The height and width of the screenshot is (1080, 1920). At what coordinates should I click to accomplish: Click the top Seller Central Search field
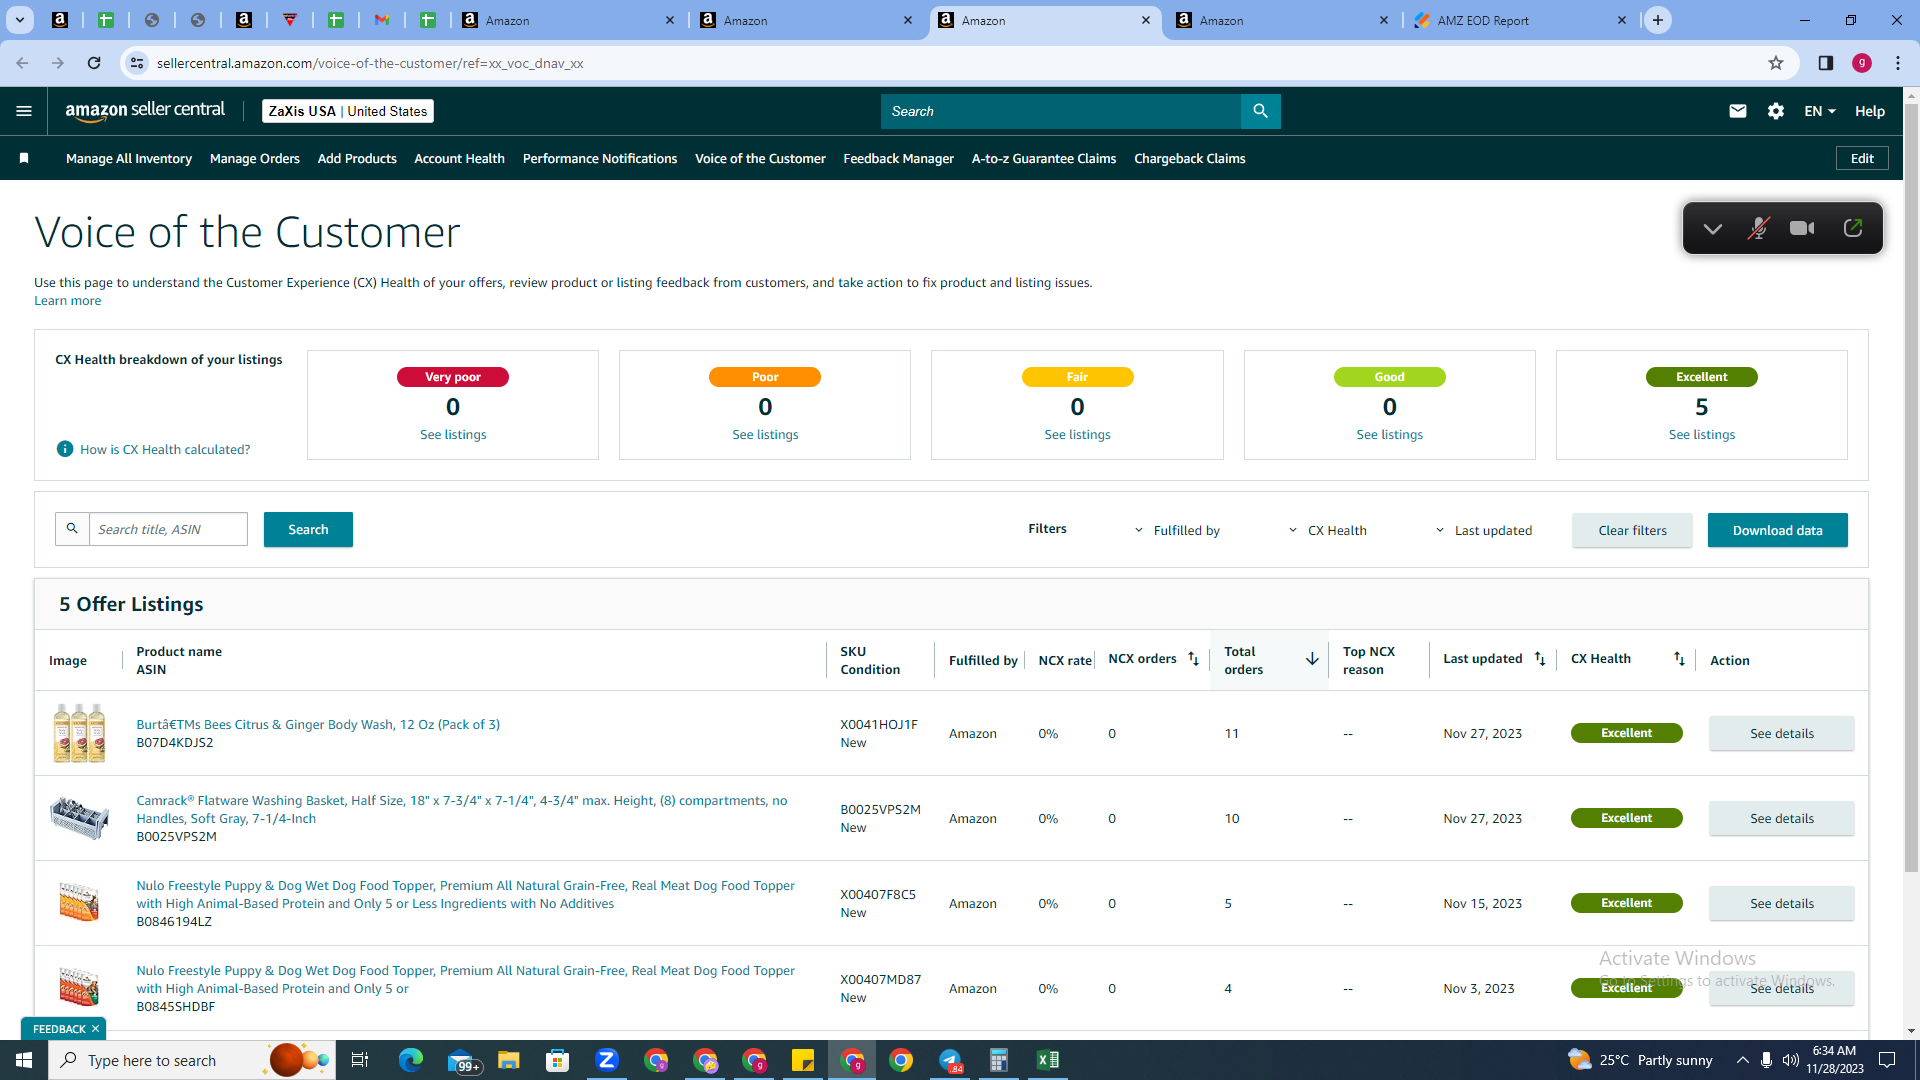pyautogui.click(x=1060, y=111)
